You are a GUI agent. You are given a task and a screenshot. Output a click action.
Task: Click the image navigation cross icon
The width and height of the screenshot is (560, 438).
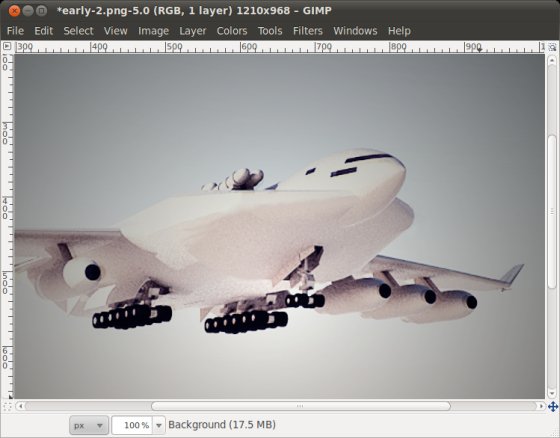point(553,407)
